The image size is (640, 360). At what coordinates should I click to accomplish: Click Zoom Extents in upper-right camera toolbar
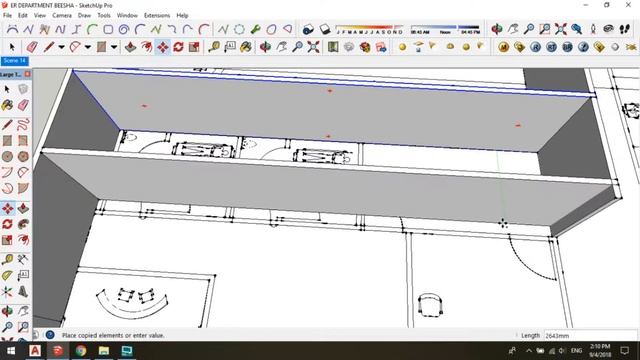click(560, 29)
